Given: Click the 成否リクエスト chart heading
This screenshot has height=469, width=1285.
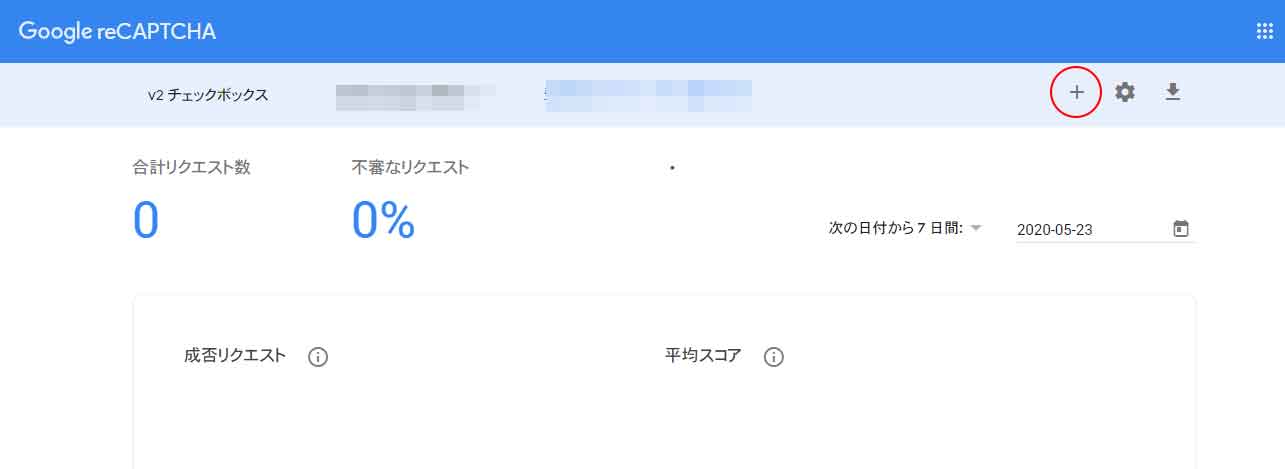Looking at the screenshot, I should 235,356.
